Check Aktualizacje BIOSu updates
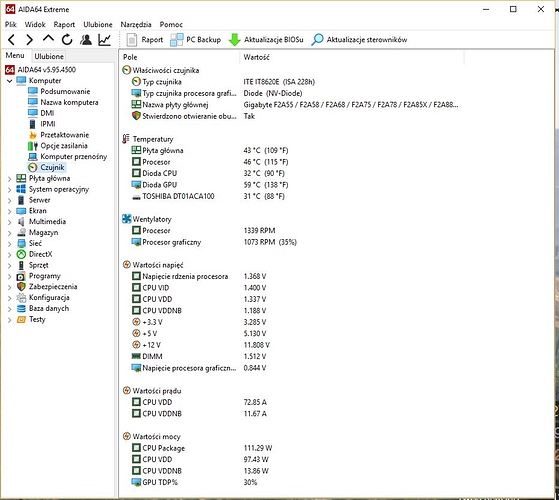This screenshot has width=559, height=500. pyautogui.click(x=266, y=40)
